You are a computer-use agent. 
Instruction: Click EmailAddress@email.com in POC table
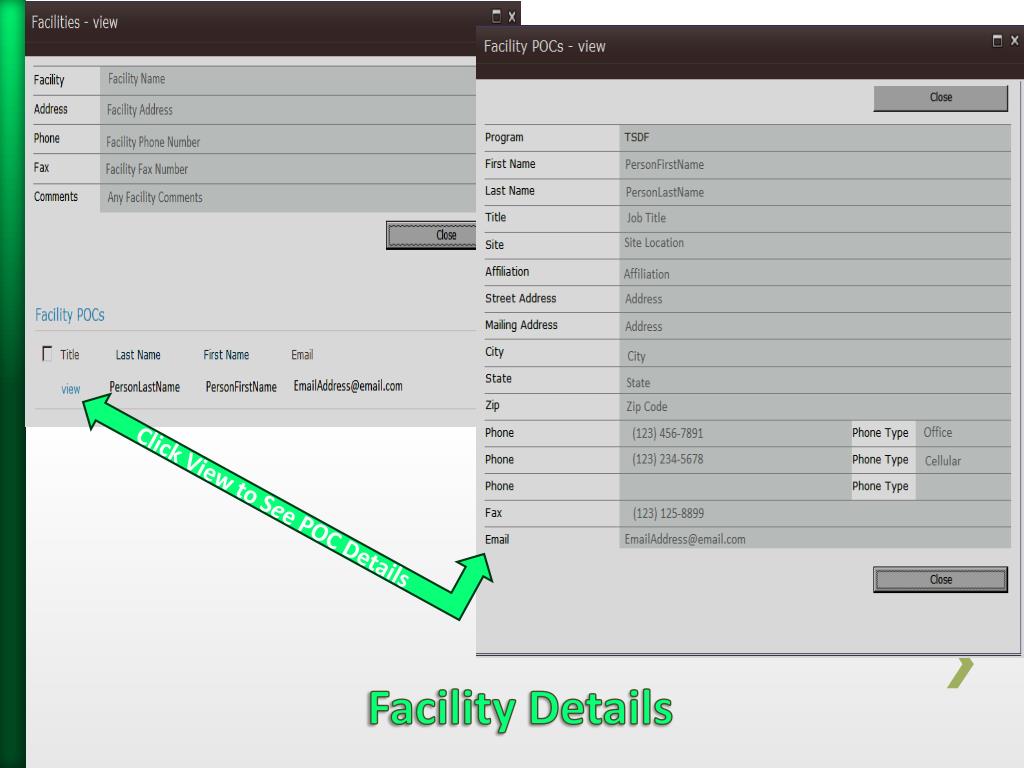pyautogui.click(x=348, y=386)
